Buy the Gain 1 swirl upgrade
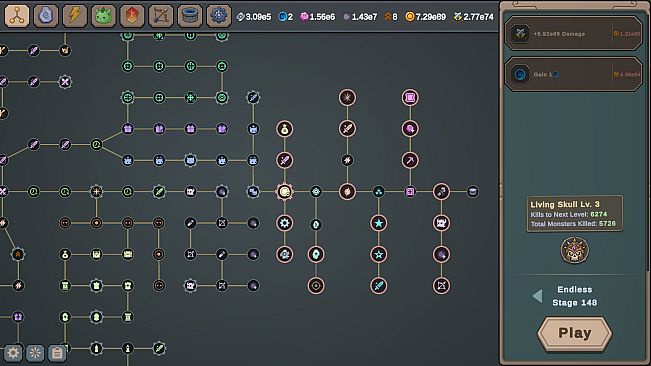 573,74
